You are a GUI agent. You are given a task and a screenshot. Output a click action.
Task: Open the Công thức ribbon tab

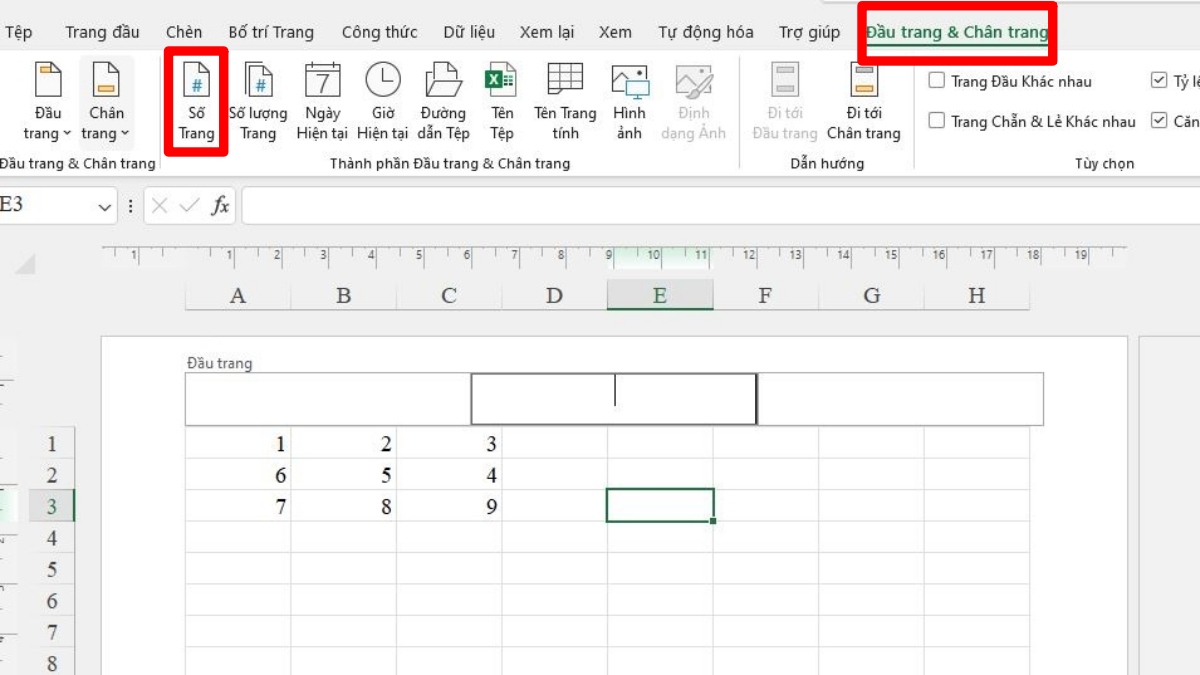379,32
